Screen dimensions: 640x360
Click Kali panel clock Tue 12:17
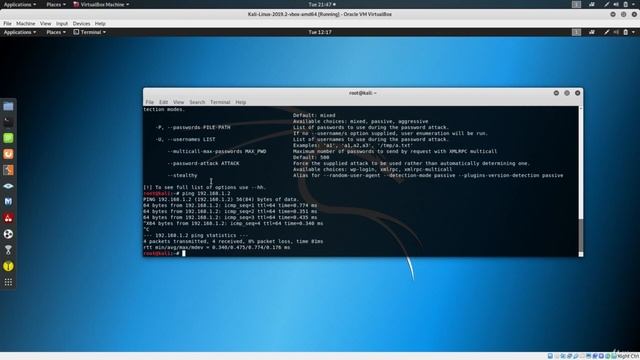pos(320,32)
